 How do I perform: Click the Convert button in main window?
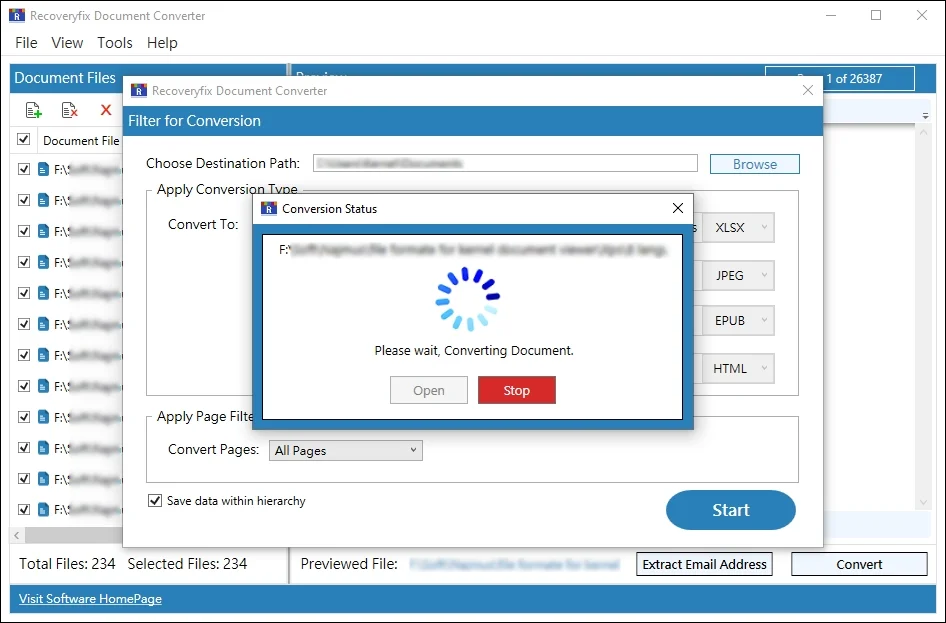859,564
